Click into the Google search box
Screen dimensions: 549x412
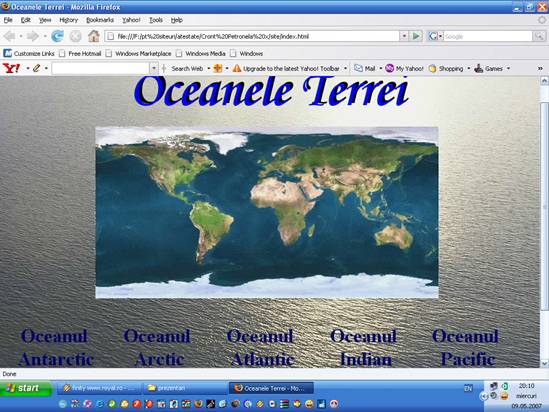488,36
